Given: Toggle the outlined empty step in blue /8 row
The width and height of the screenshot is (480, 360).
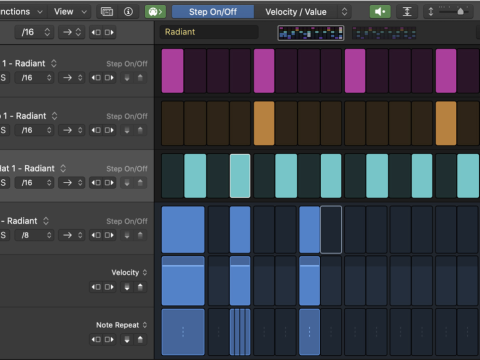Looking at the screenshot, I should [331, 229].
